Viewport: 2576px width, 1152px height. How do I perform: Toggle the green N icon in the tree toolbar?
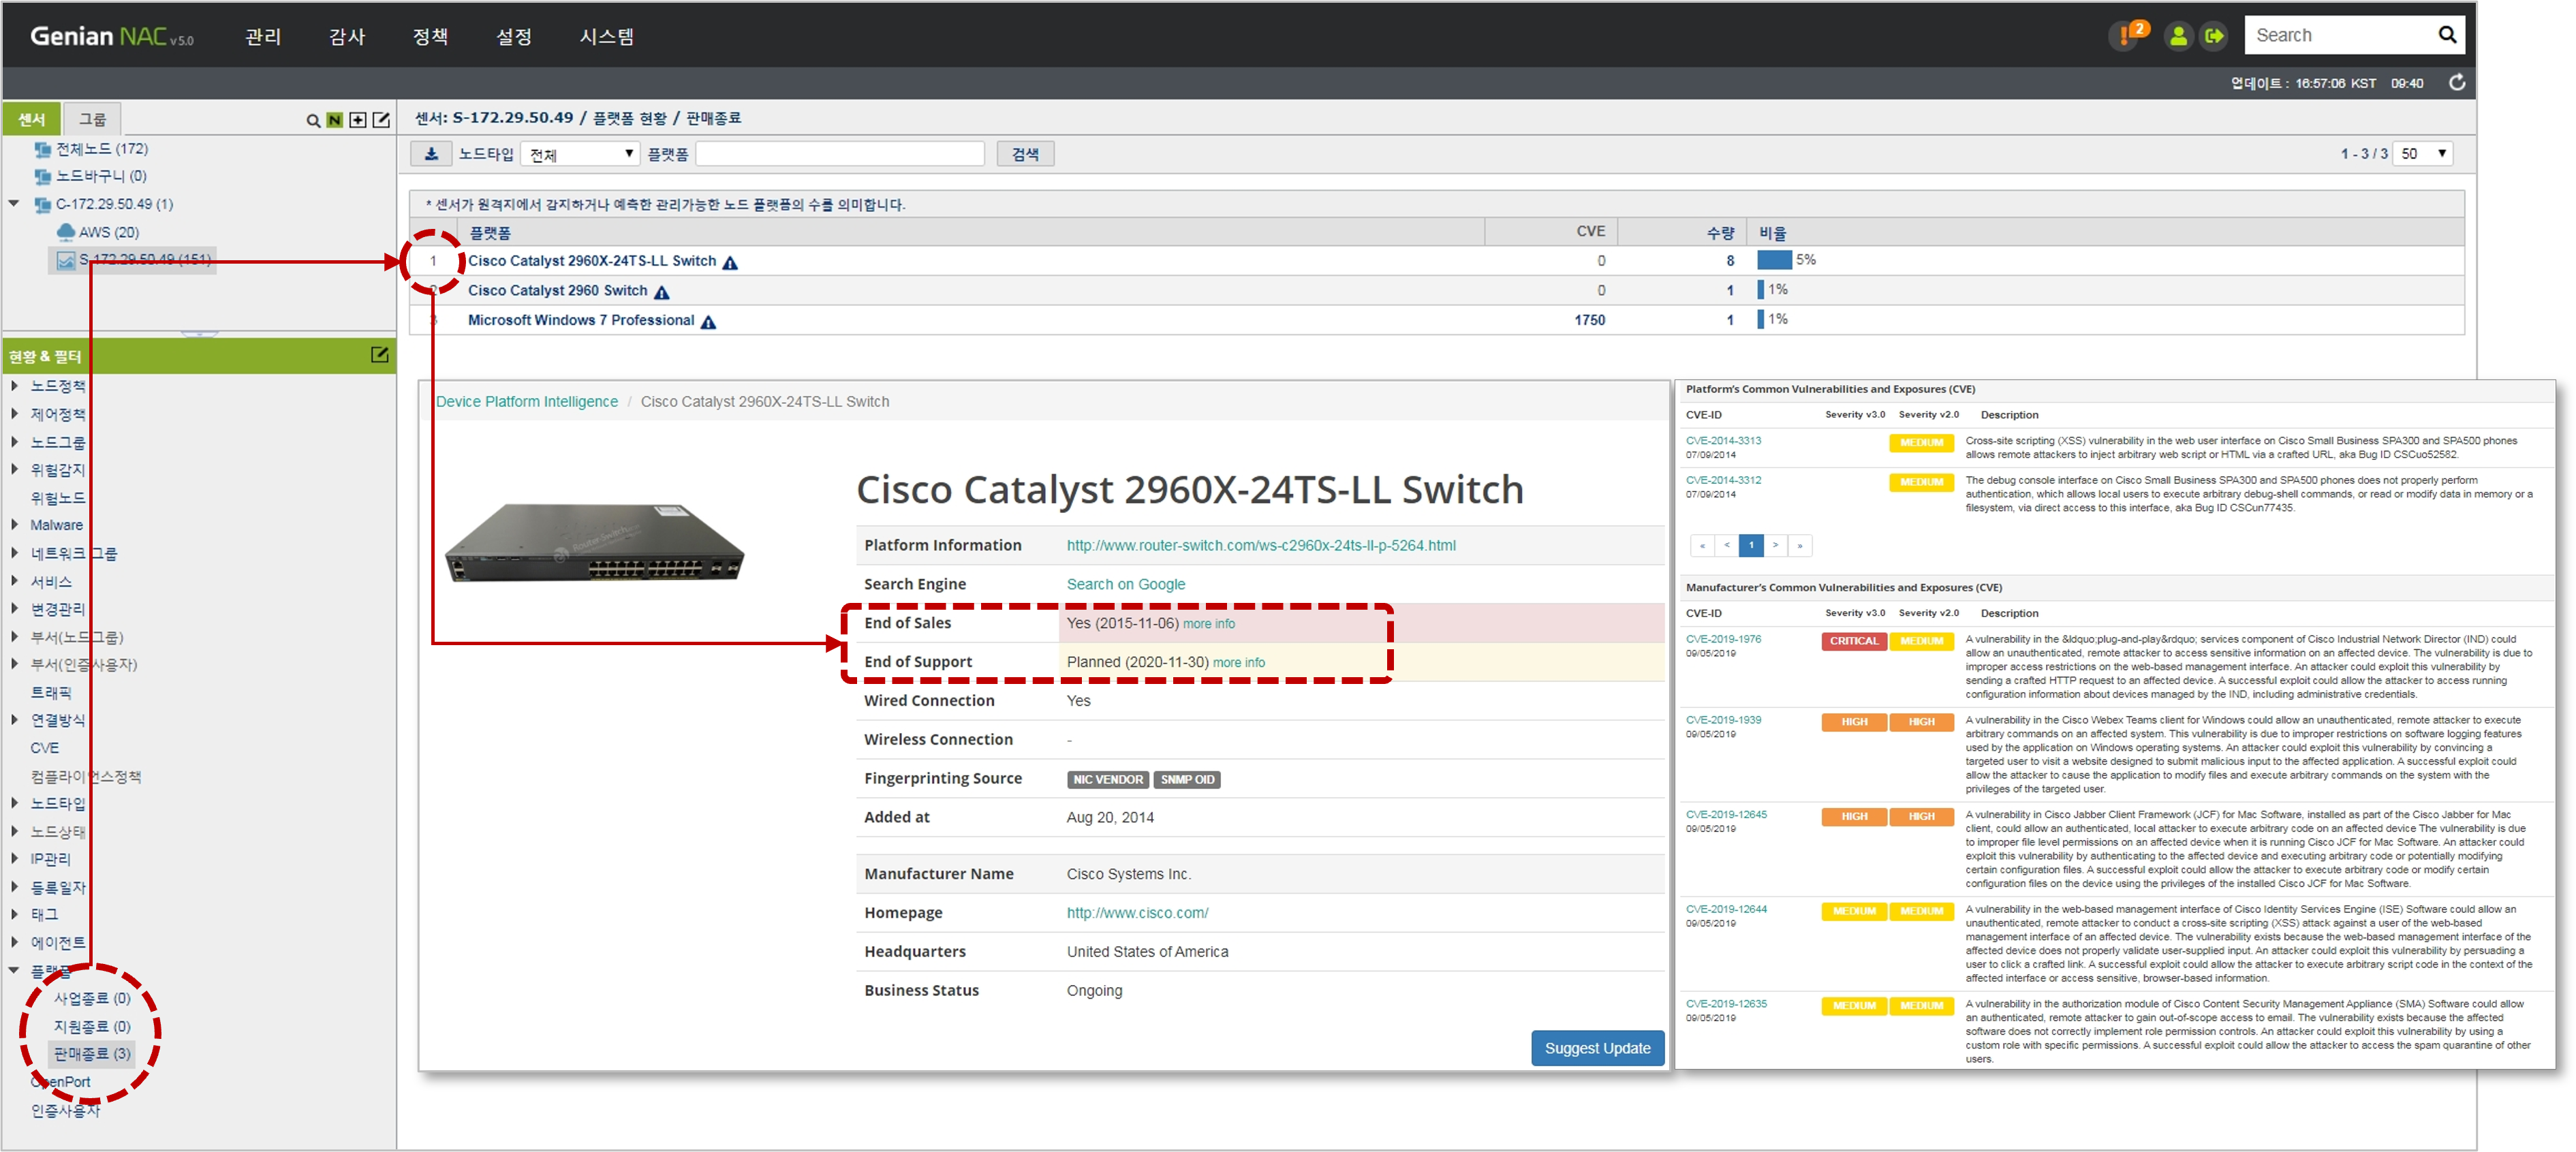point(335,121)
